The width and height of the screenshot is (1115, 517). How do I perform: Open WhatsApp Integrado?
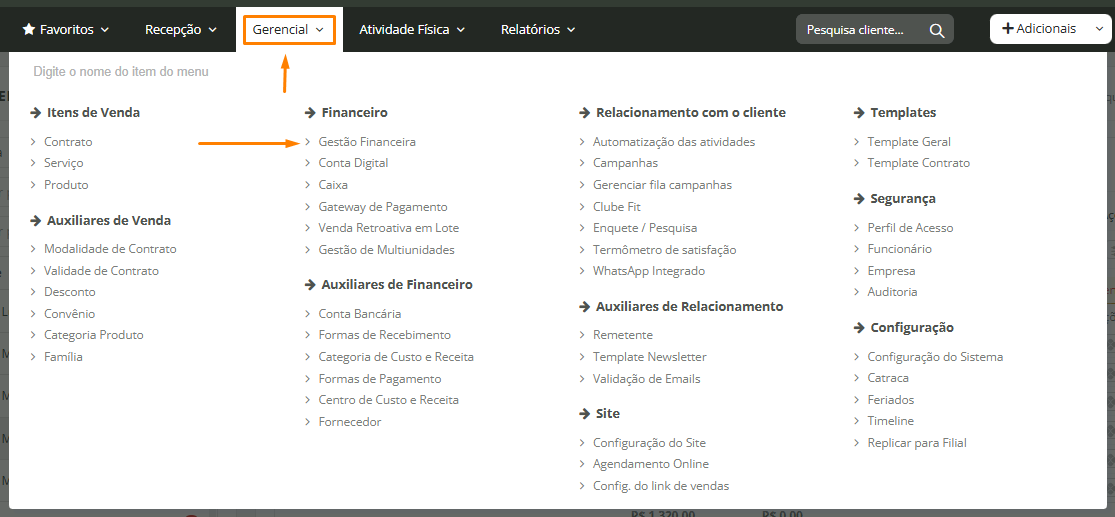tap(649, 271)
